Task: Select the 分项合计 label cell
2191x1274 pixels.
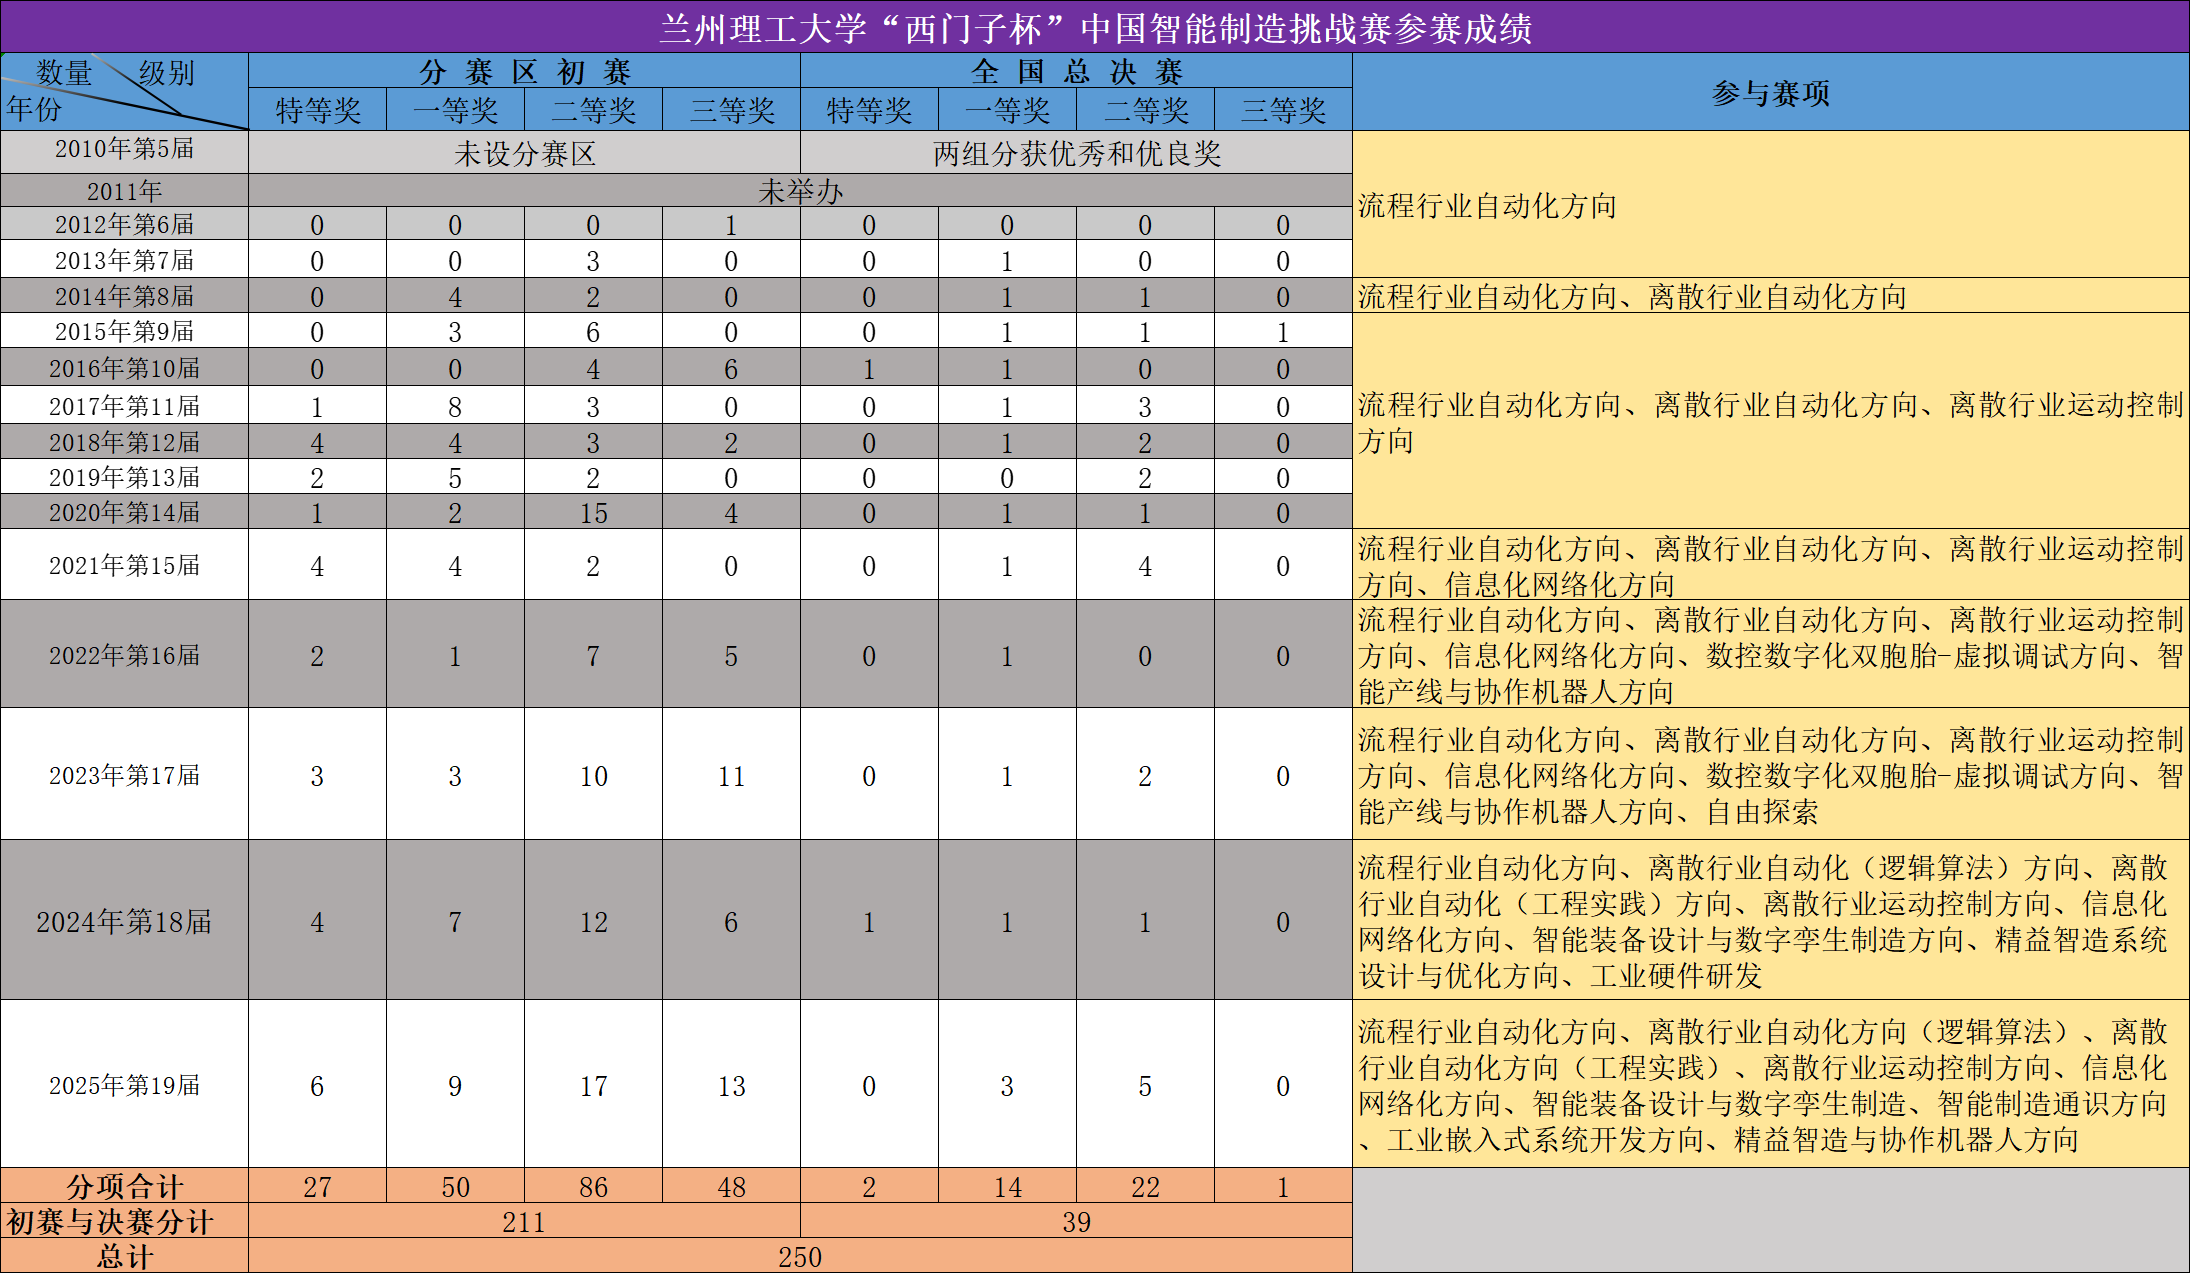Action: (124, 1187)
